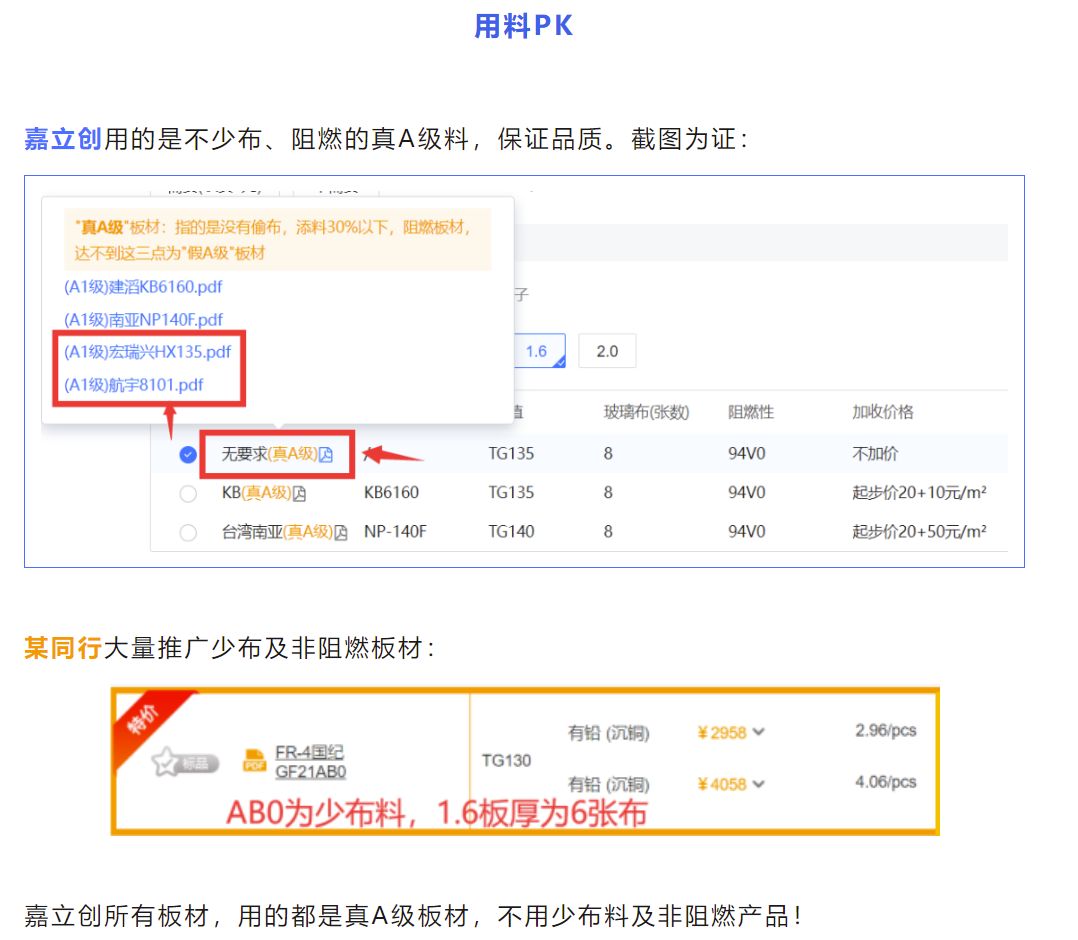This screenshot has height=940, width=1078.
Task: Click the TG130 text in competitor box
Action: [506, 761]
